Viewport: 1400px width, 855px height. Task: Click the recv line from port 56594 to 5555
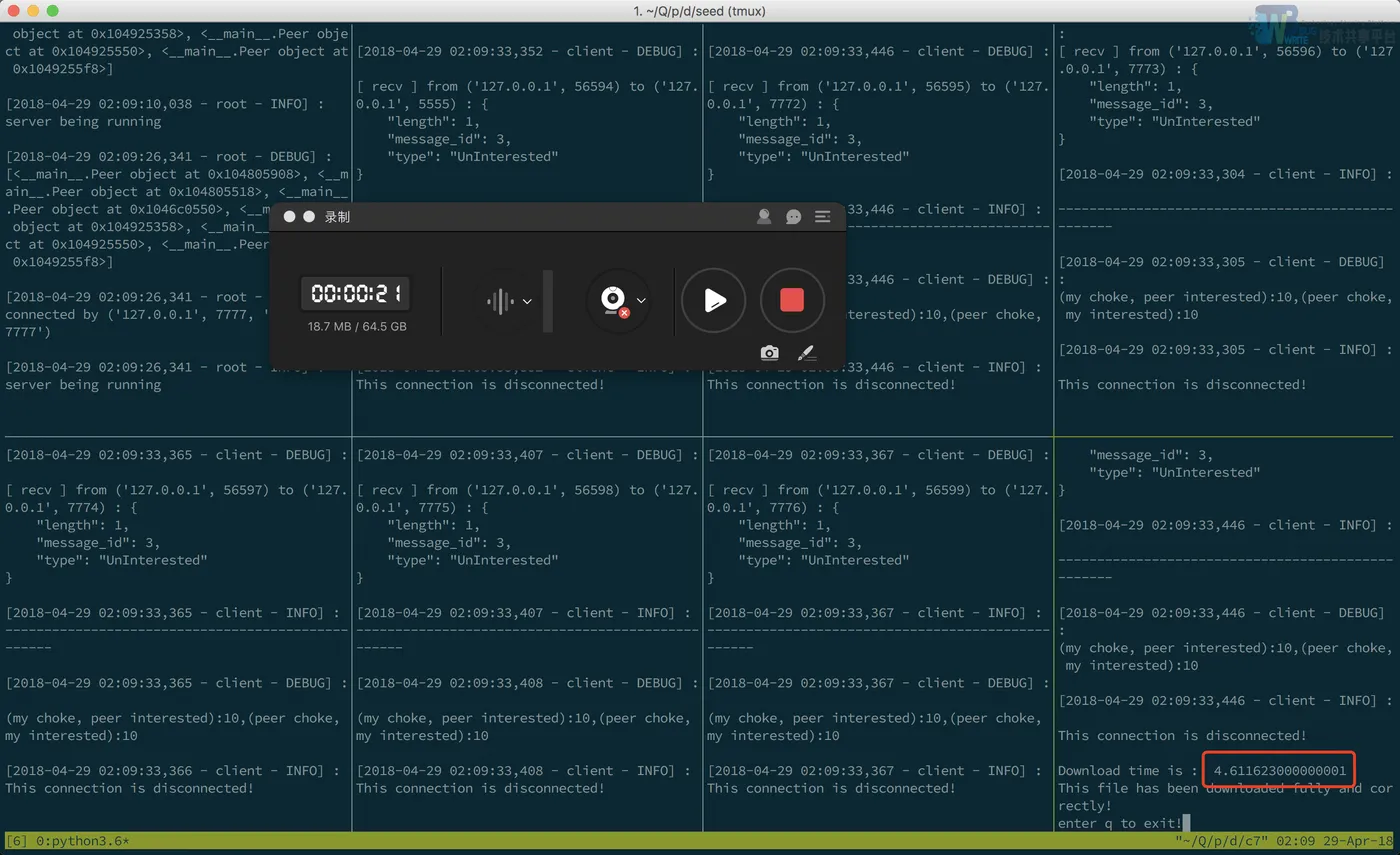pyautogui.click(x=527, y=86)
